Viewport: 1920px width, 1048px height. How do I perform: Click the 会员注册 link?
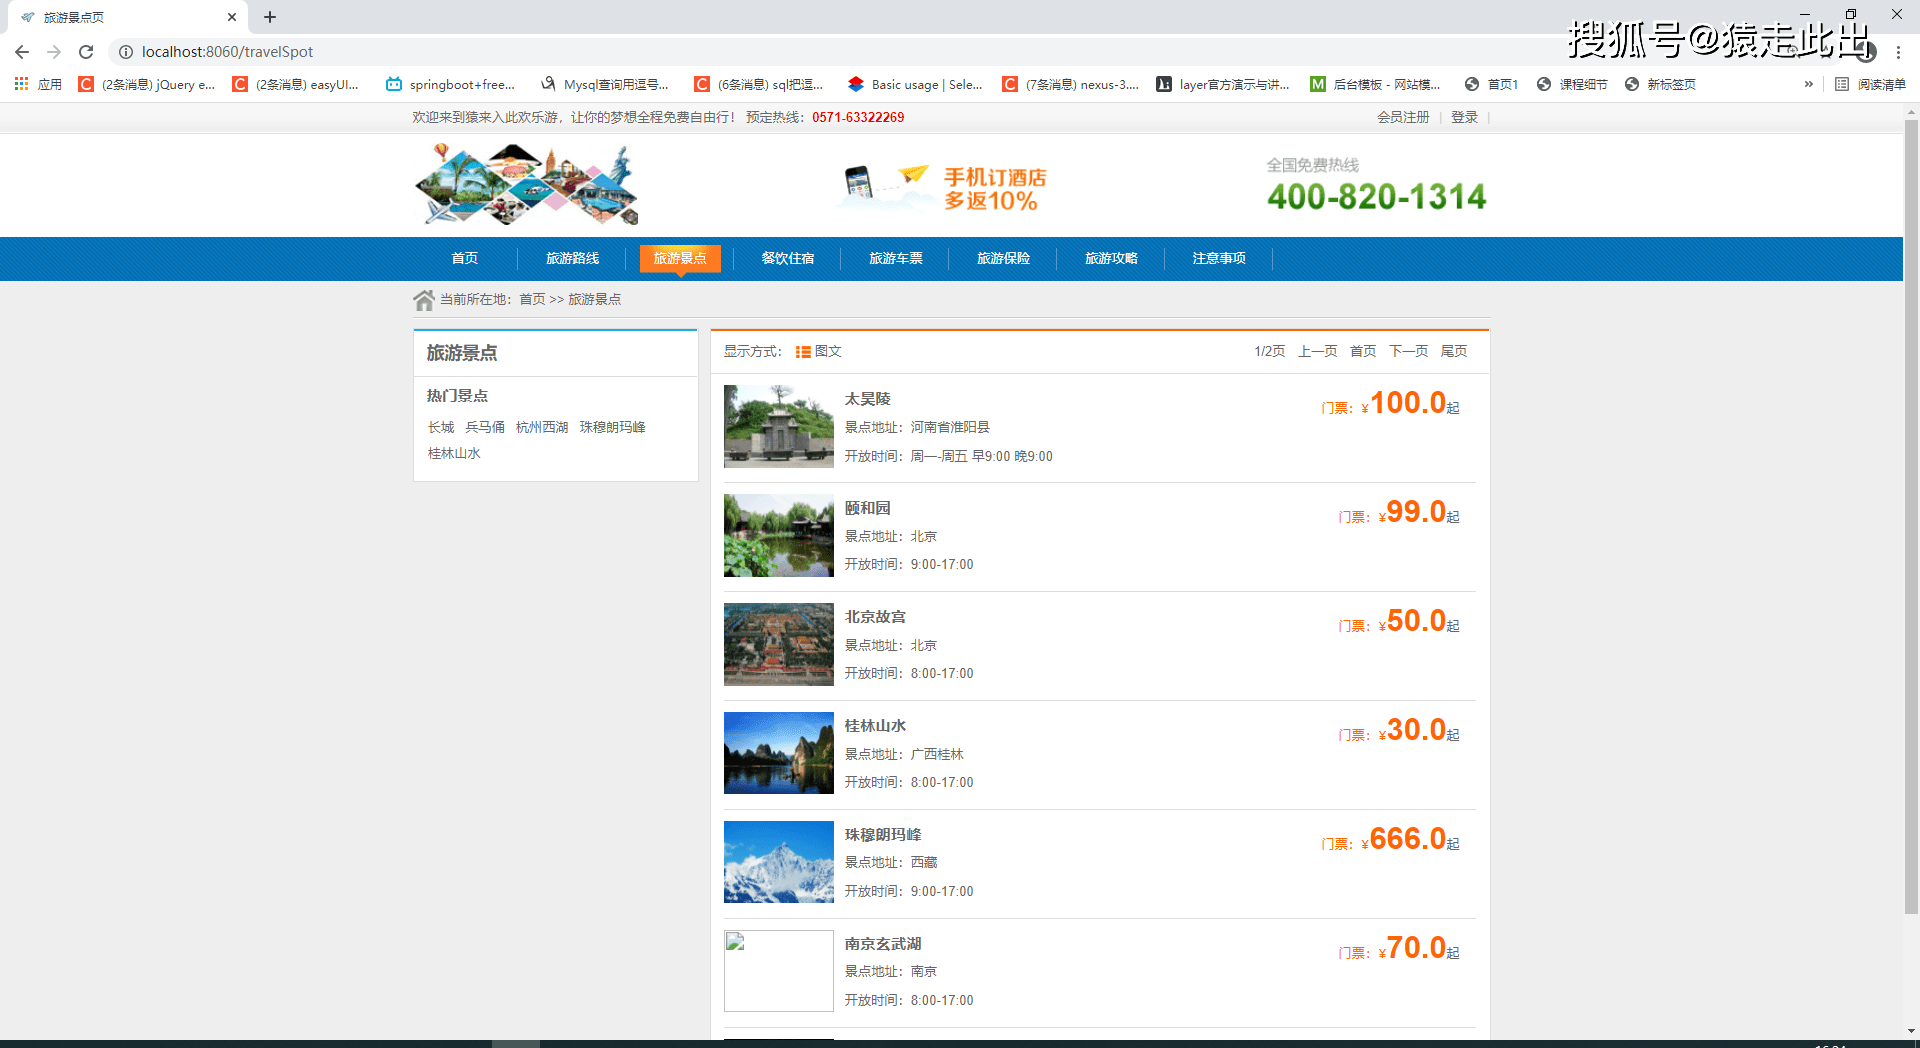1403,117
